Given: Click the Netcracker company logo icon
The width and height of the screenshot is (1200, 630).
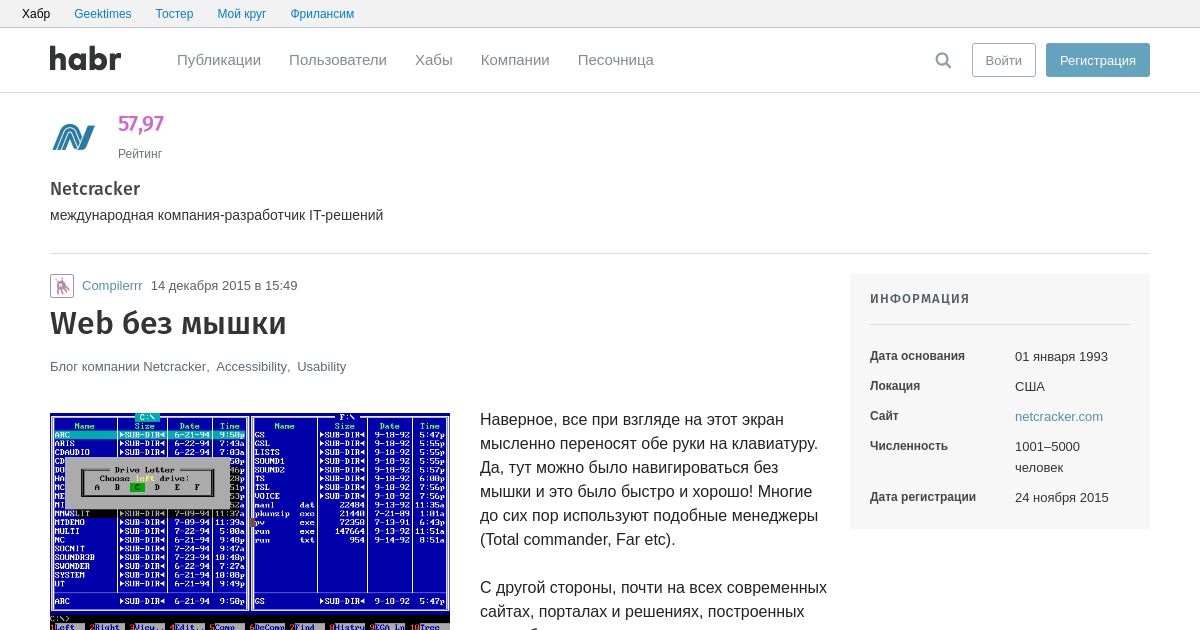Looking at the screenshot, I should point(74,137).
